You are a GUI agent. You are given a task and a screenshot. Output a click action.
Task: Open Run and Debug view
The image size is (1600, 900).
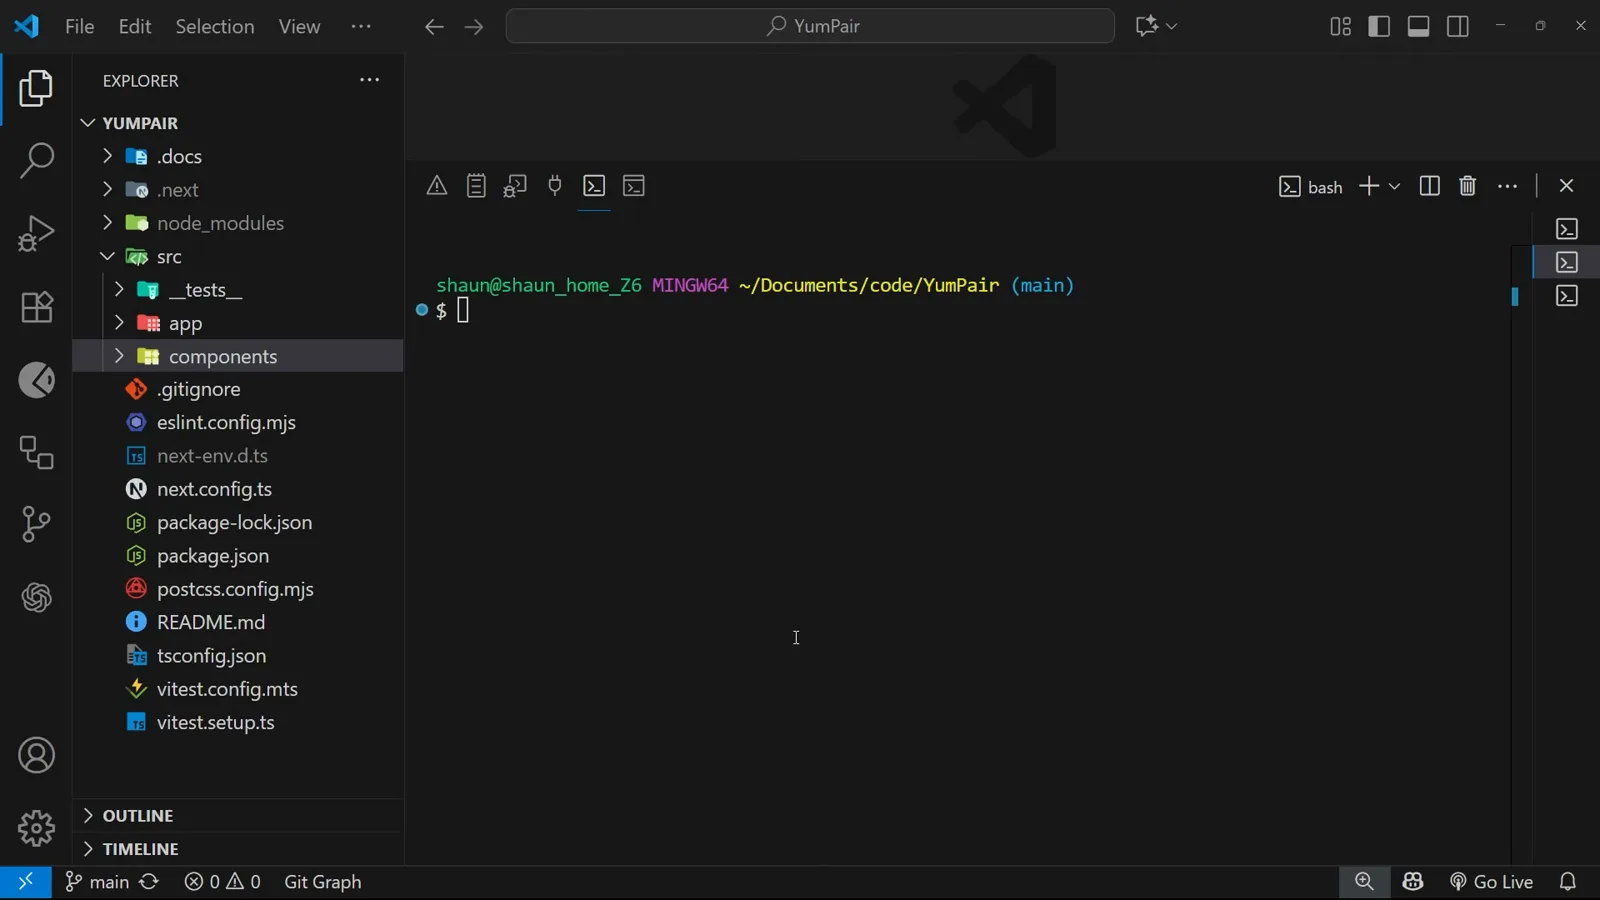pyautogui.click(x=37, y=234)
